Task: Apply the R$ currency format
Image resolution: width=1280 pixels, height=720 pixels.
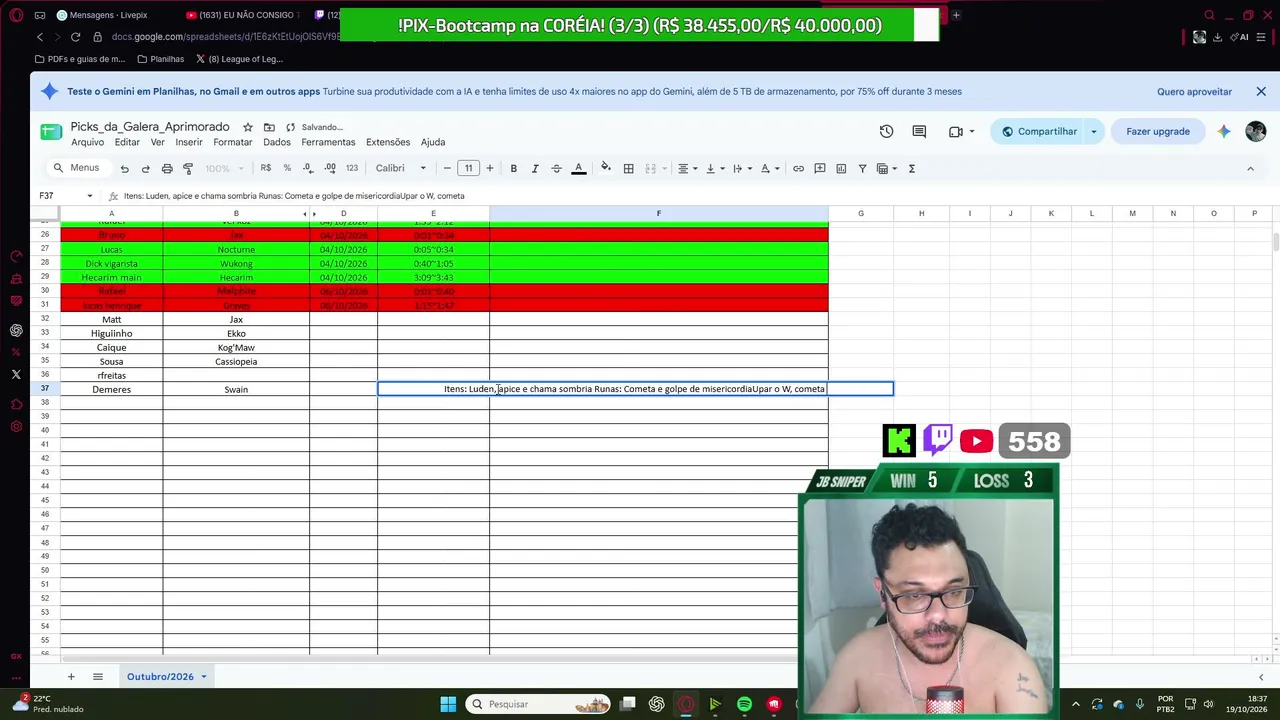Action: pos(265,168)
